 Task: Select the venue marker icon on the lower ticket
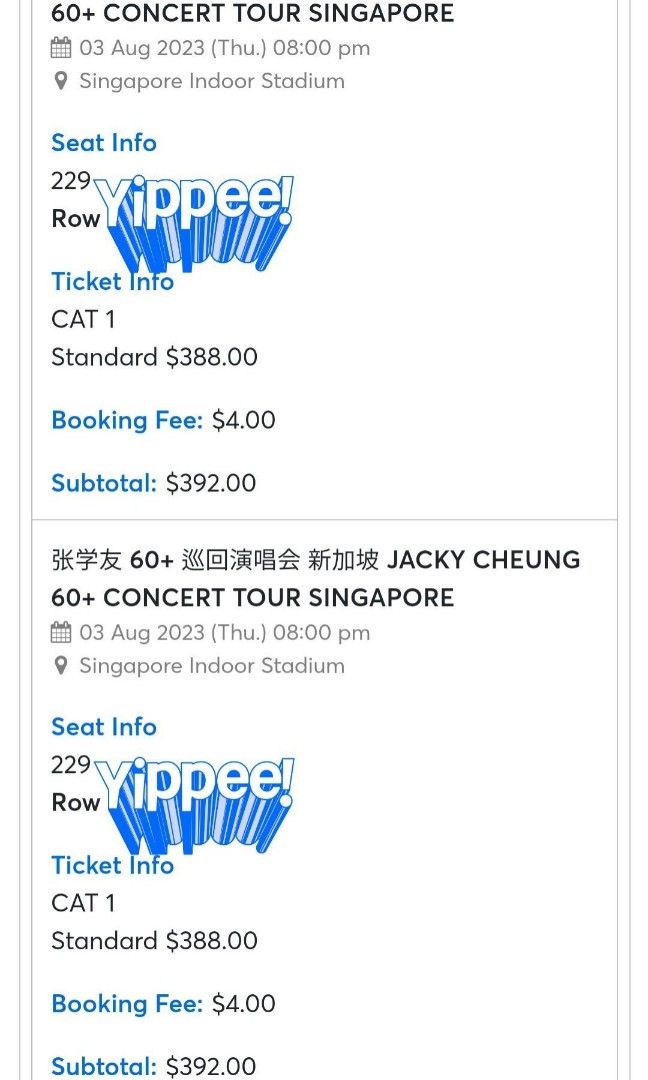click(62, 665)
